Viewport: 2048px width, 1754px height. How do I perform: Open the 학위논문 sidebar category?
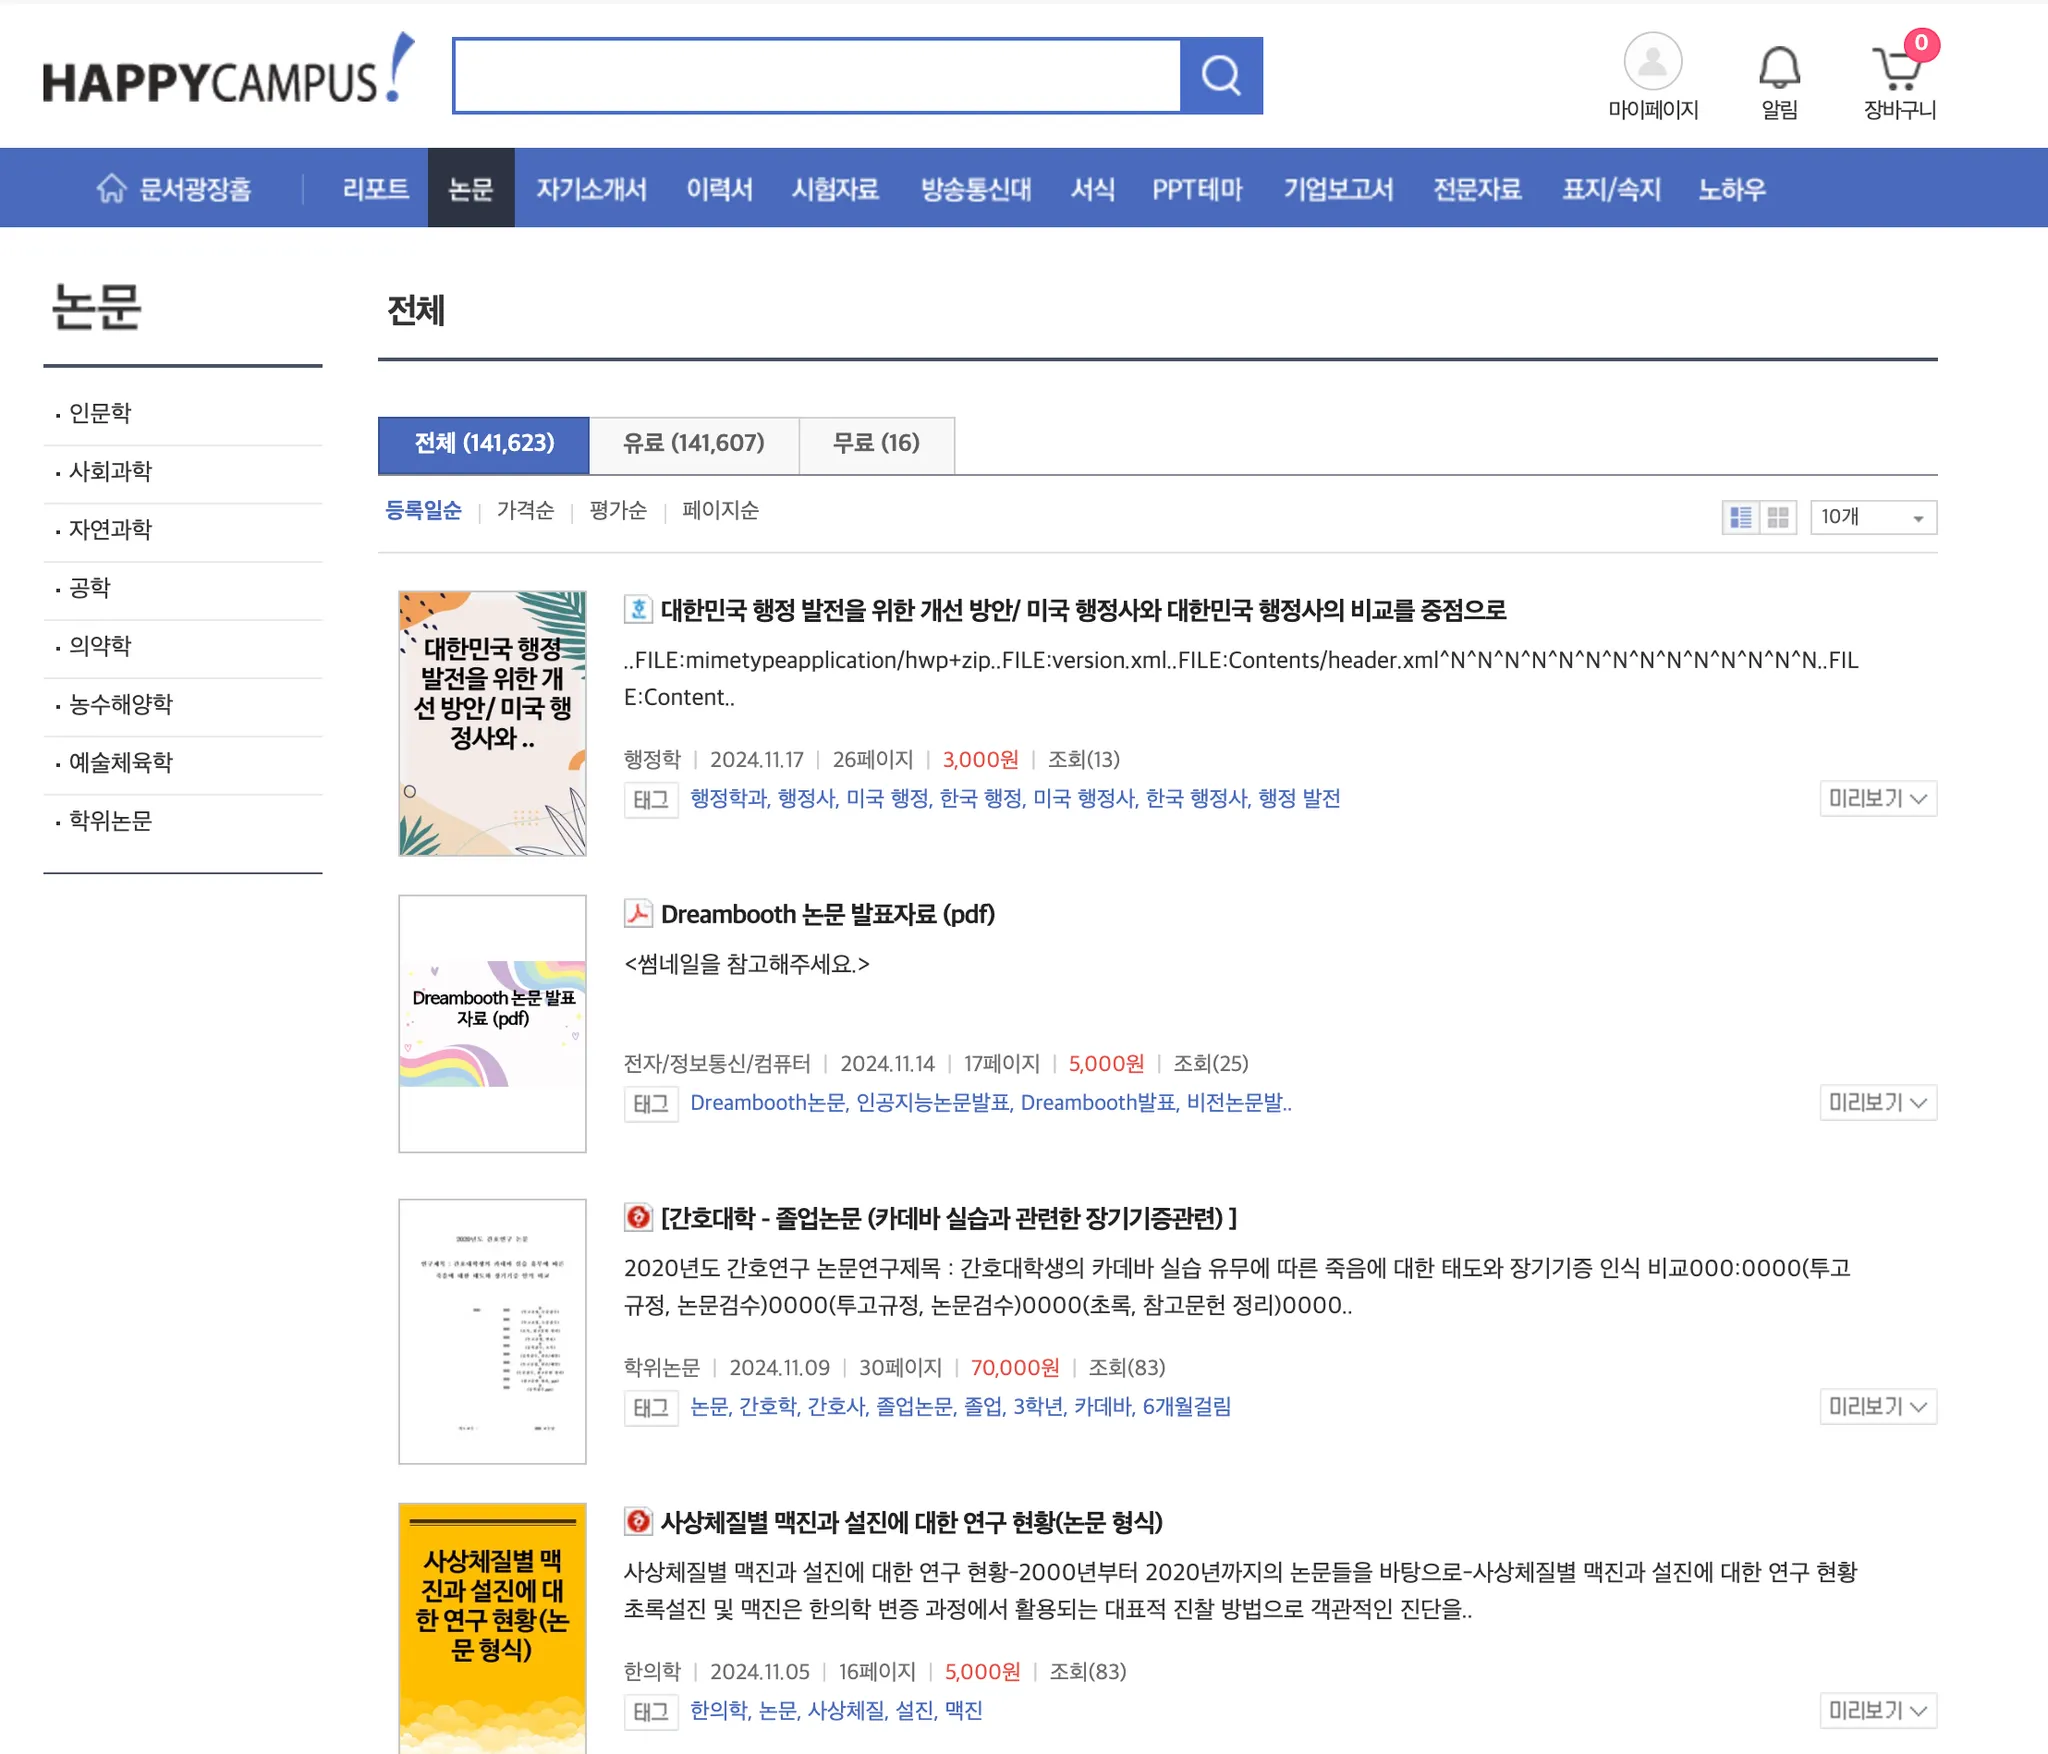pos(110,820)
